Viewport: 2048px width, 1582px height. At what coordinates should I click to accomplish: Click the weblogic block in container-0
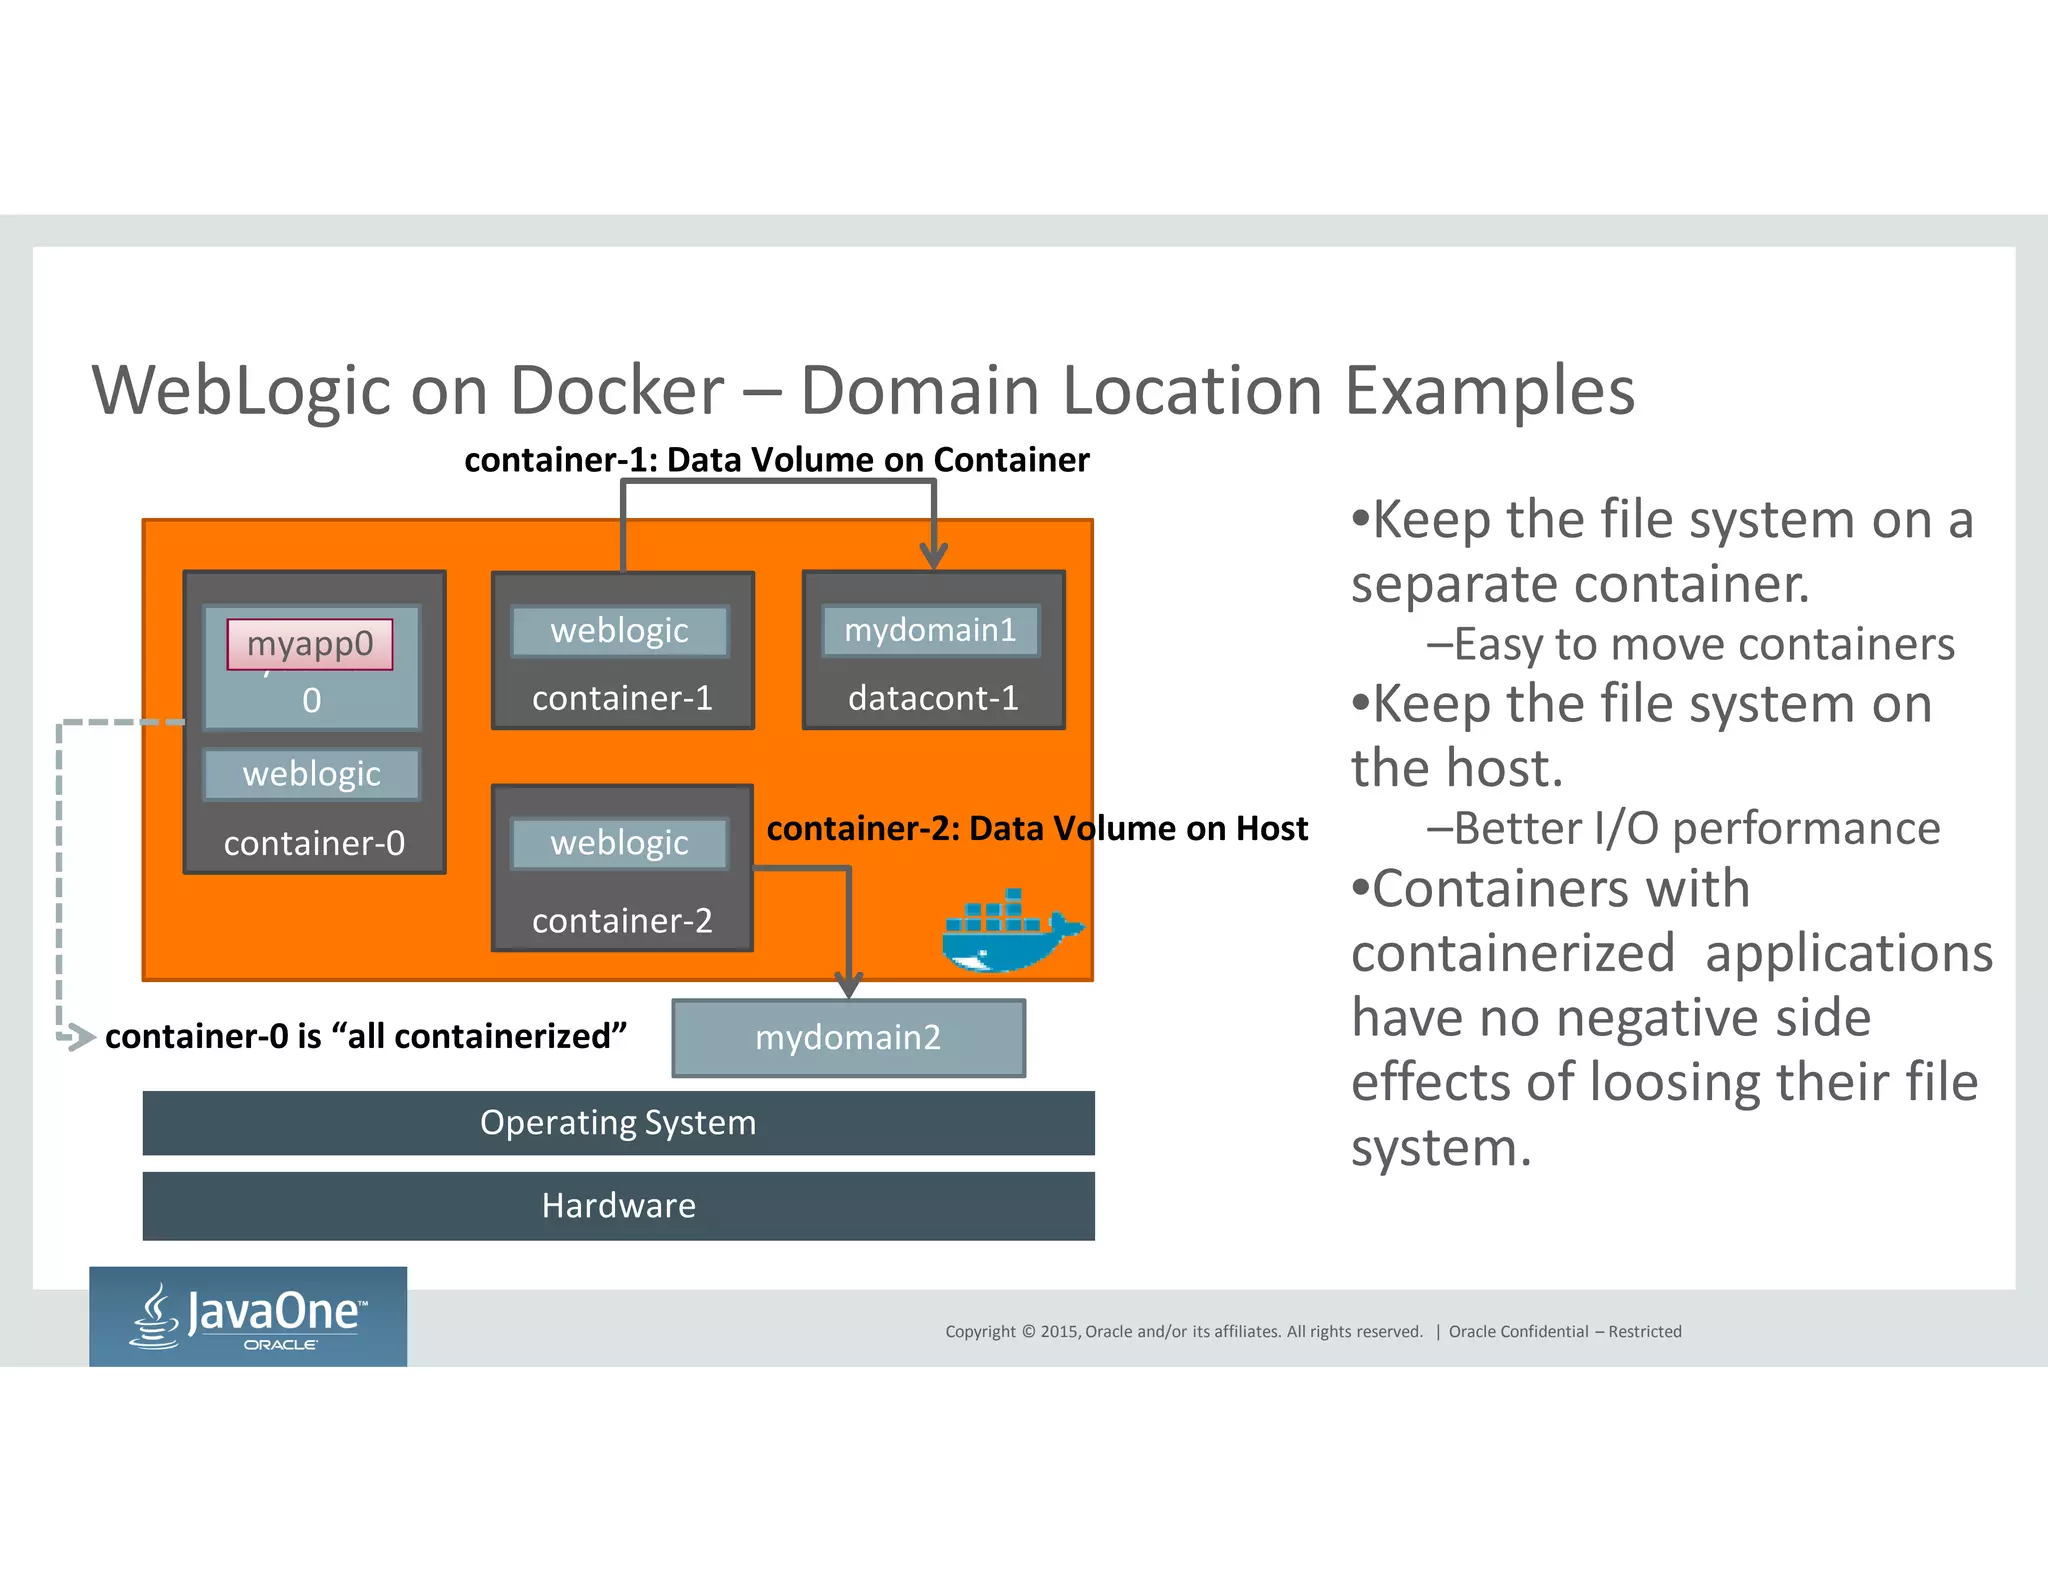[311, 774]
